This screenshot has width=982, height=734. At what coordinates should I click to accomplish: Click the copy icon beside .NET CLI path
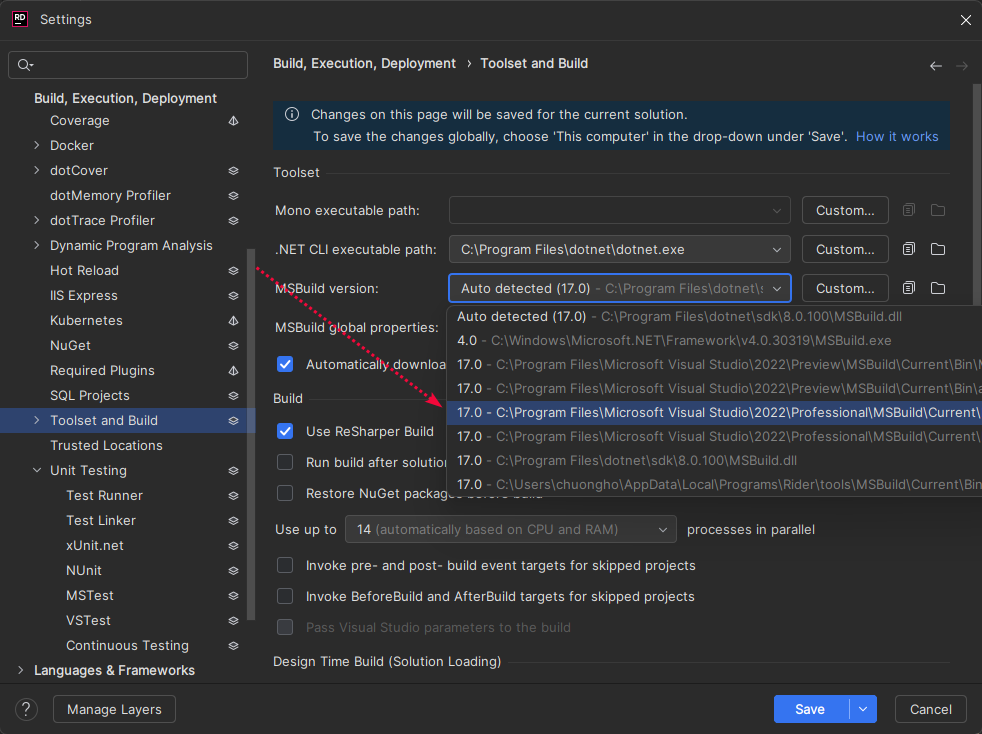pos(908,249)
